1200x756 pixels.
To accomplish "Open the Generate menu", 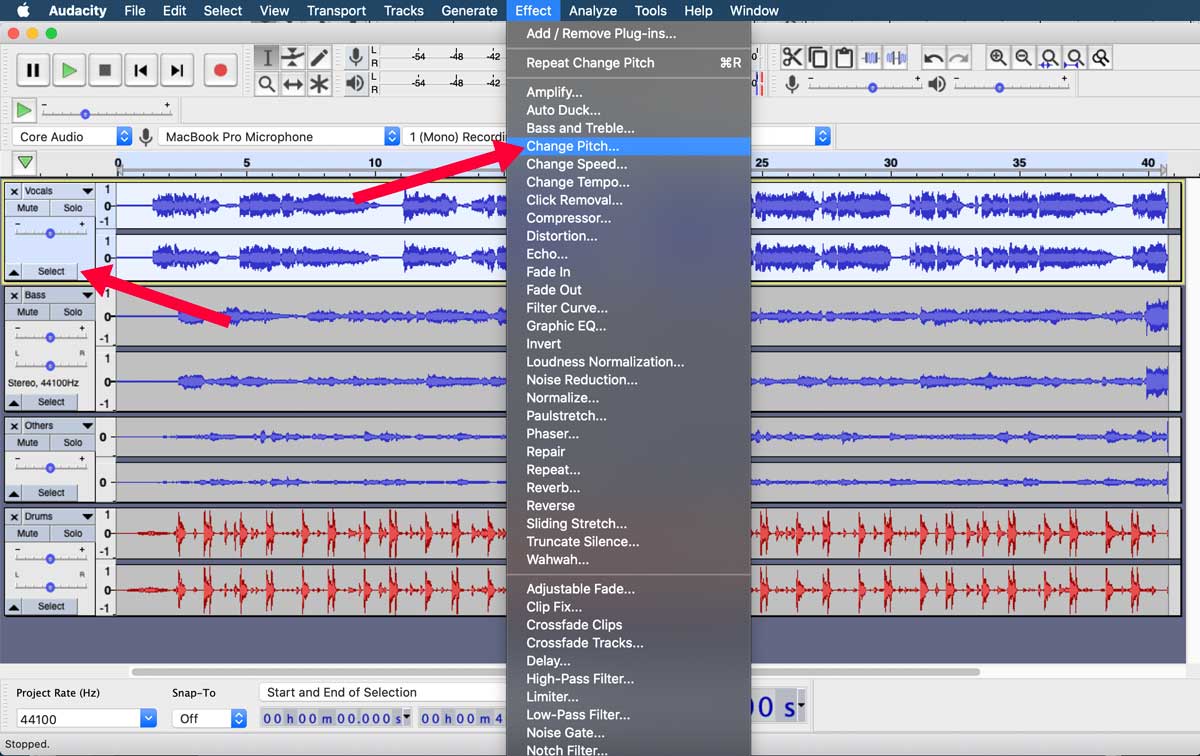I will point(469,10).
